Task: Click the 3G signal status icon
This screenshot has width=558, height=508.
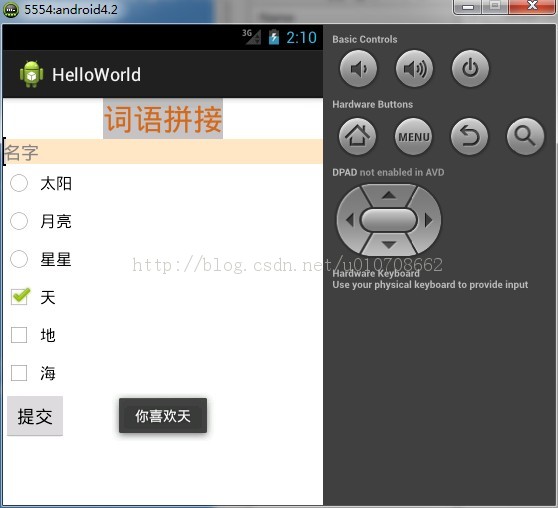Action: (252, 37)
